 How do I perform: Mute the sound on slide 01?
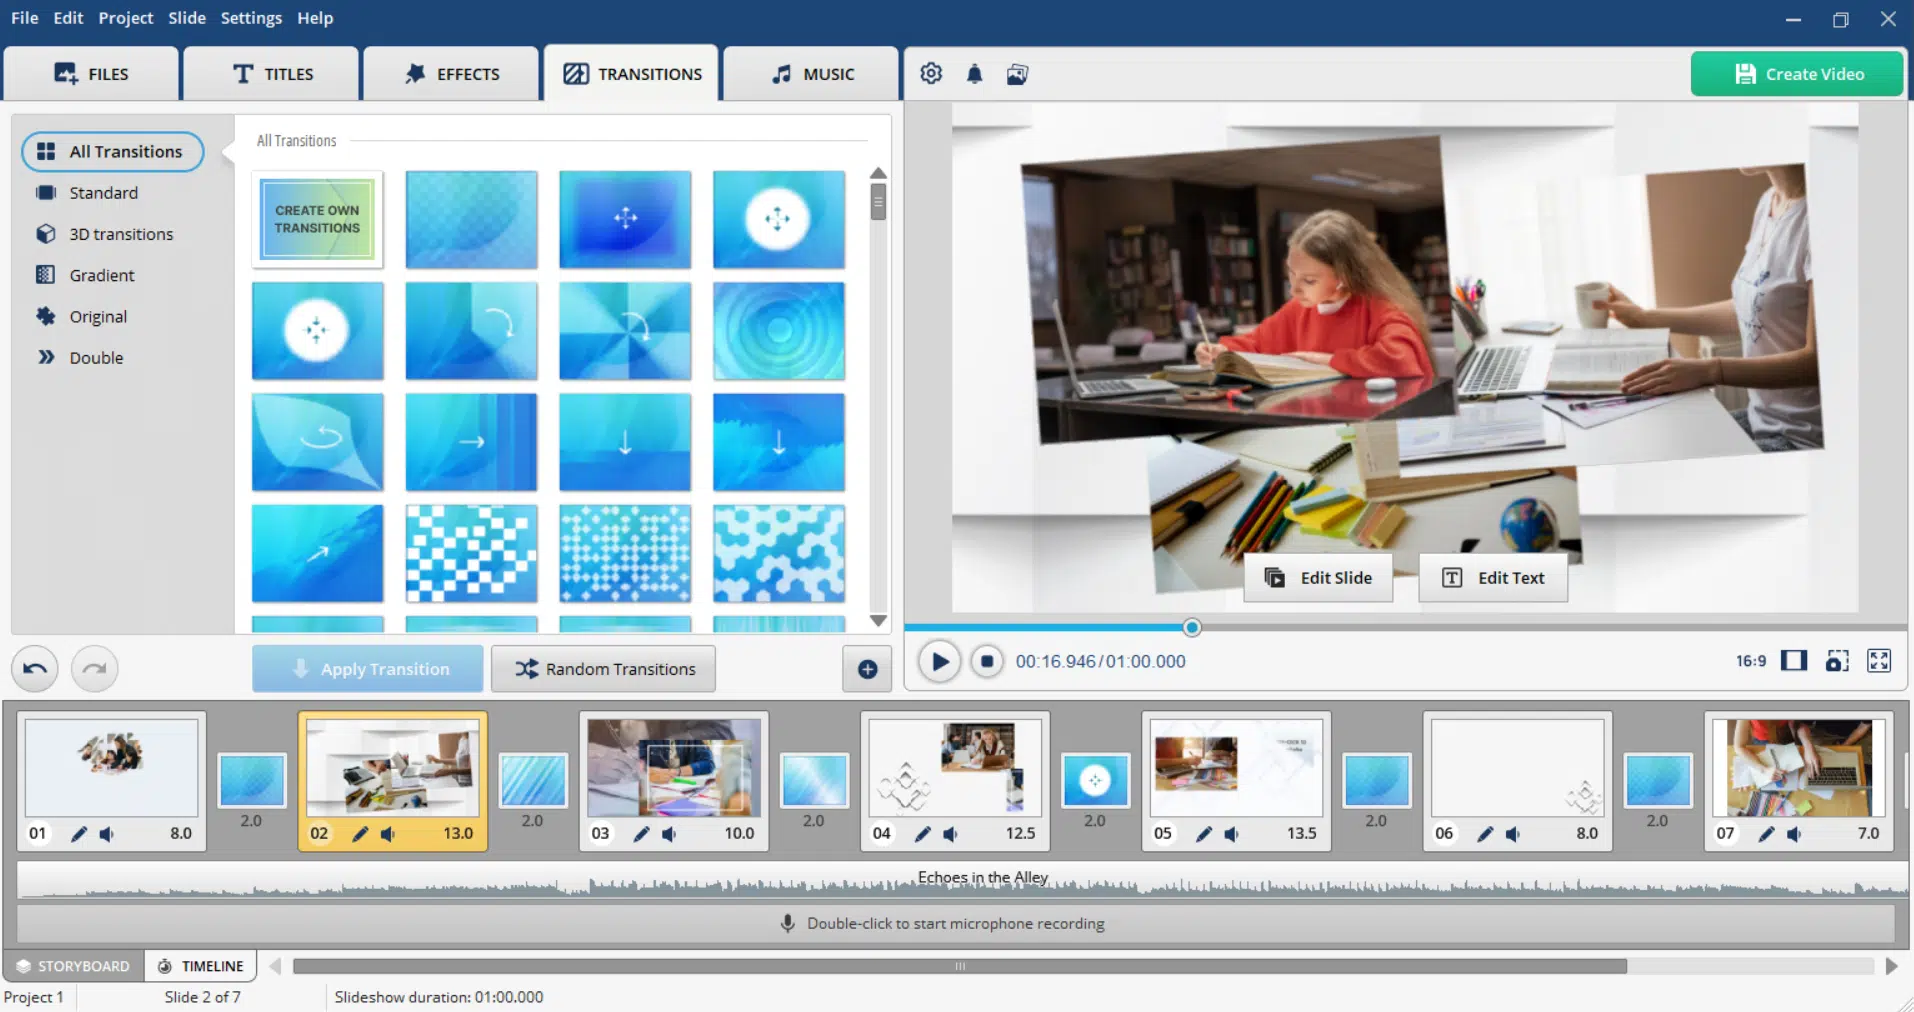coord(107,834)
